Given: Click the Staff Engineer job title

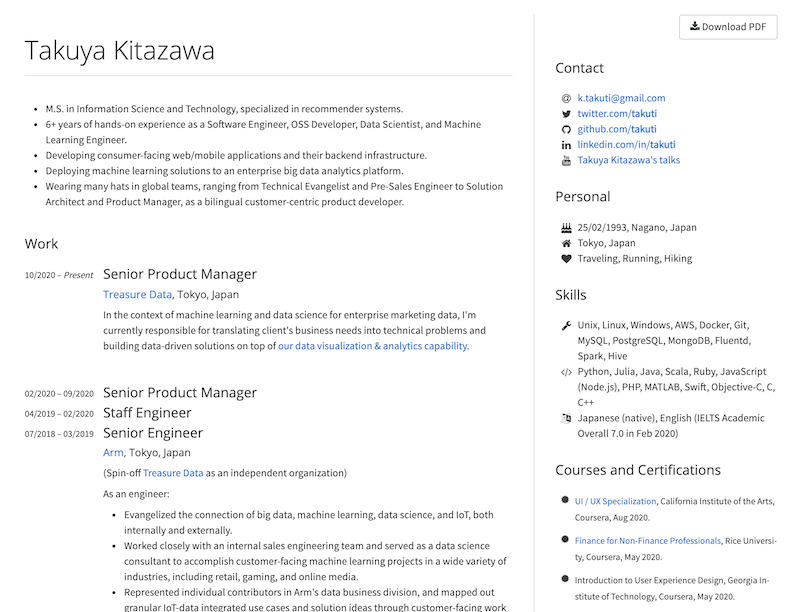Looking at the screenshot, I should click(147, 413).
